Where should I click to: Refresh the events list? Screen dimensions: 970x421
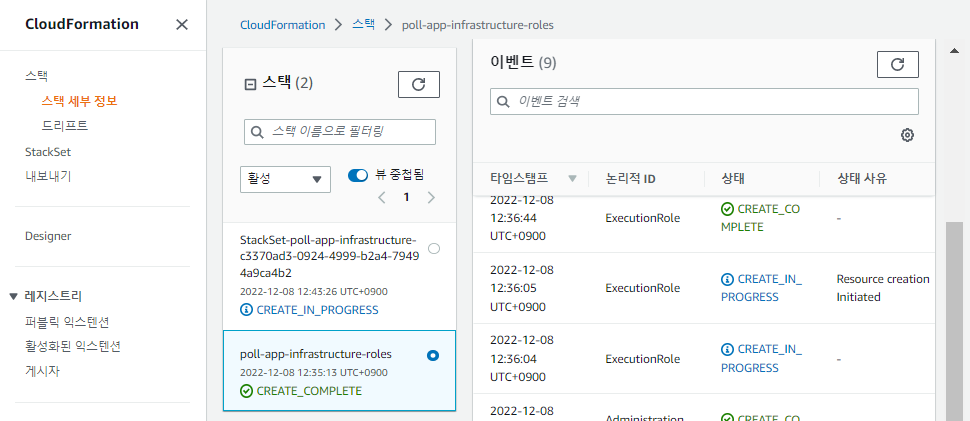click(898, 64)
